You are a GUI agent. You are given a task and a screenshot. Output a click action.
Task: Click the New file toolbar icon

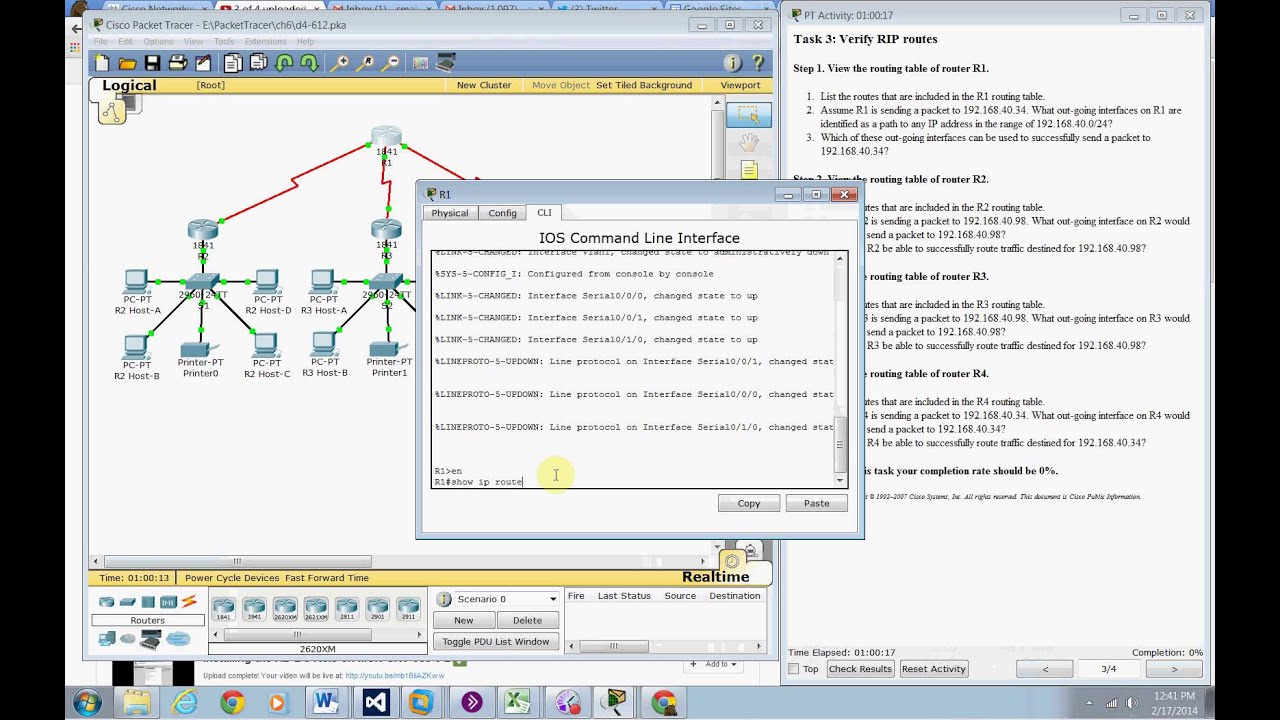(102, 63)
